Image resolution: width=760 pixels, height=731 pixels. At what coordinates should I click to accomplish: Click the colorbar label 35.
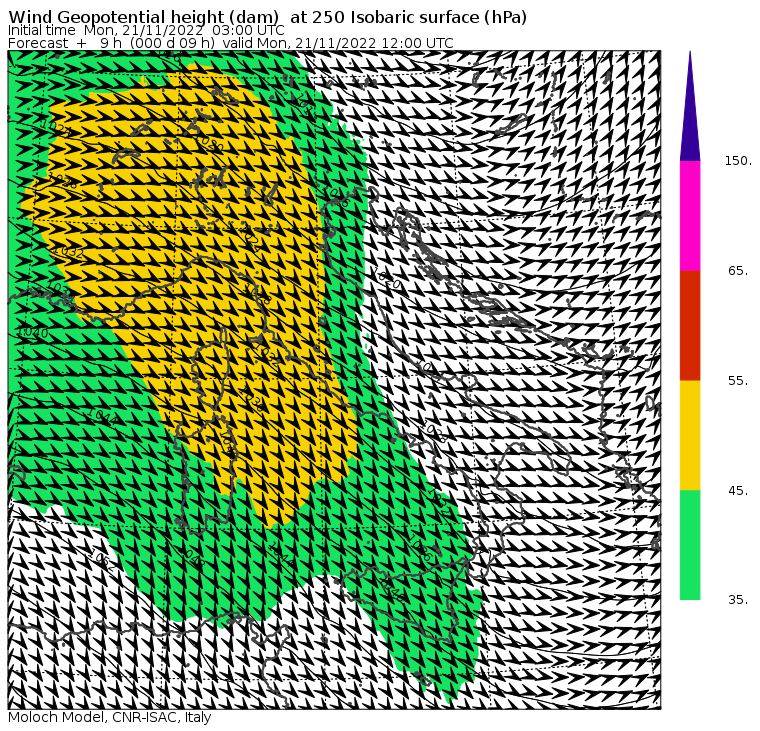point(738,600)
